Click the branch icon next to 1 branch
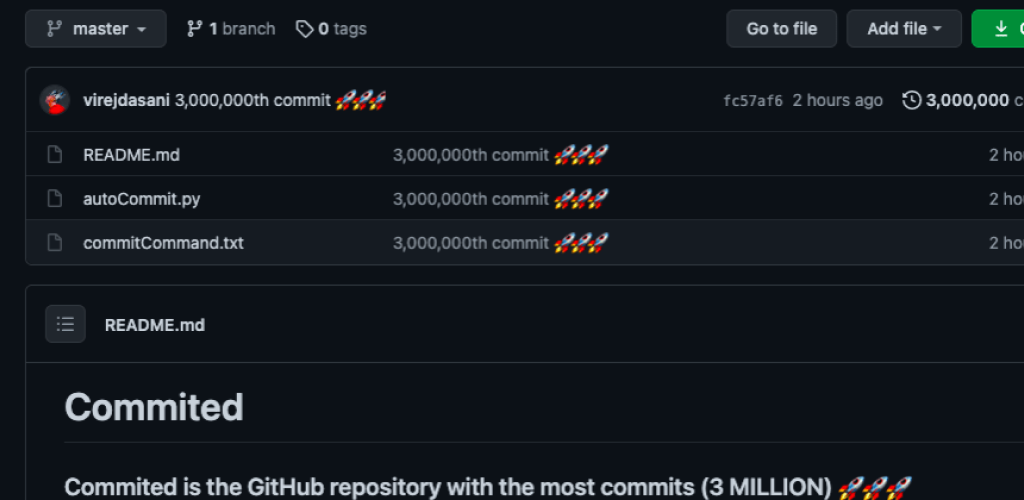Image resolution: width=1024 pixels, height=500 pixels. [195, 29]
